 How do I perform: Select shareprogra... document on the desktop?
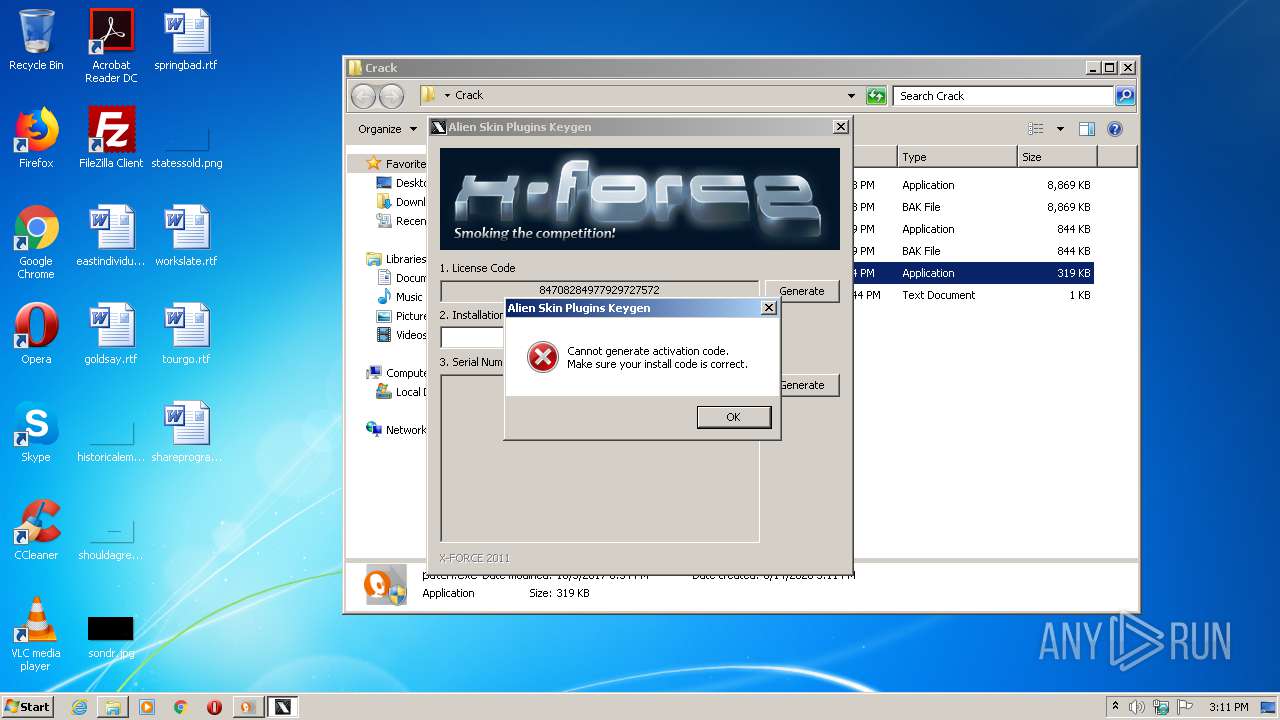tap(186, 432)
